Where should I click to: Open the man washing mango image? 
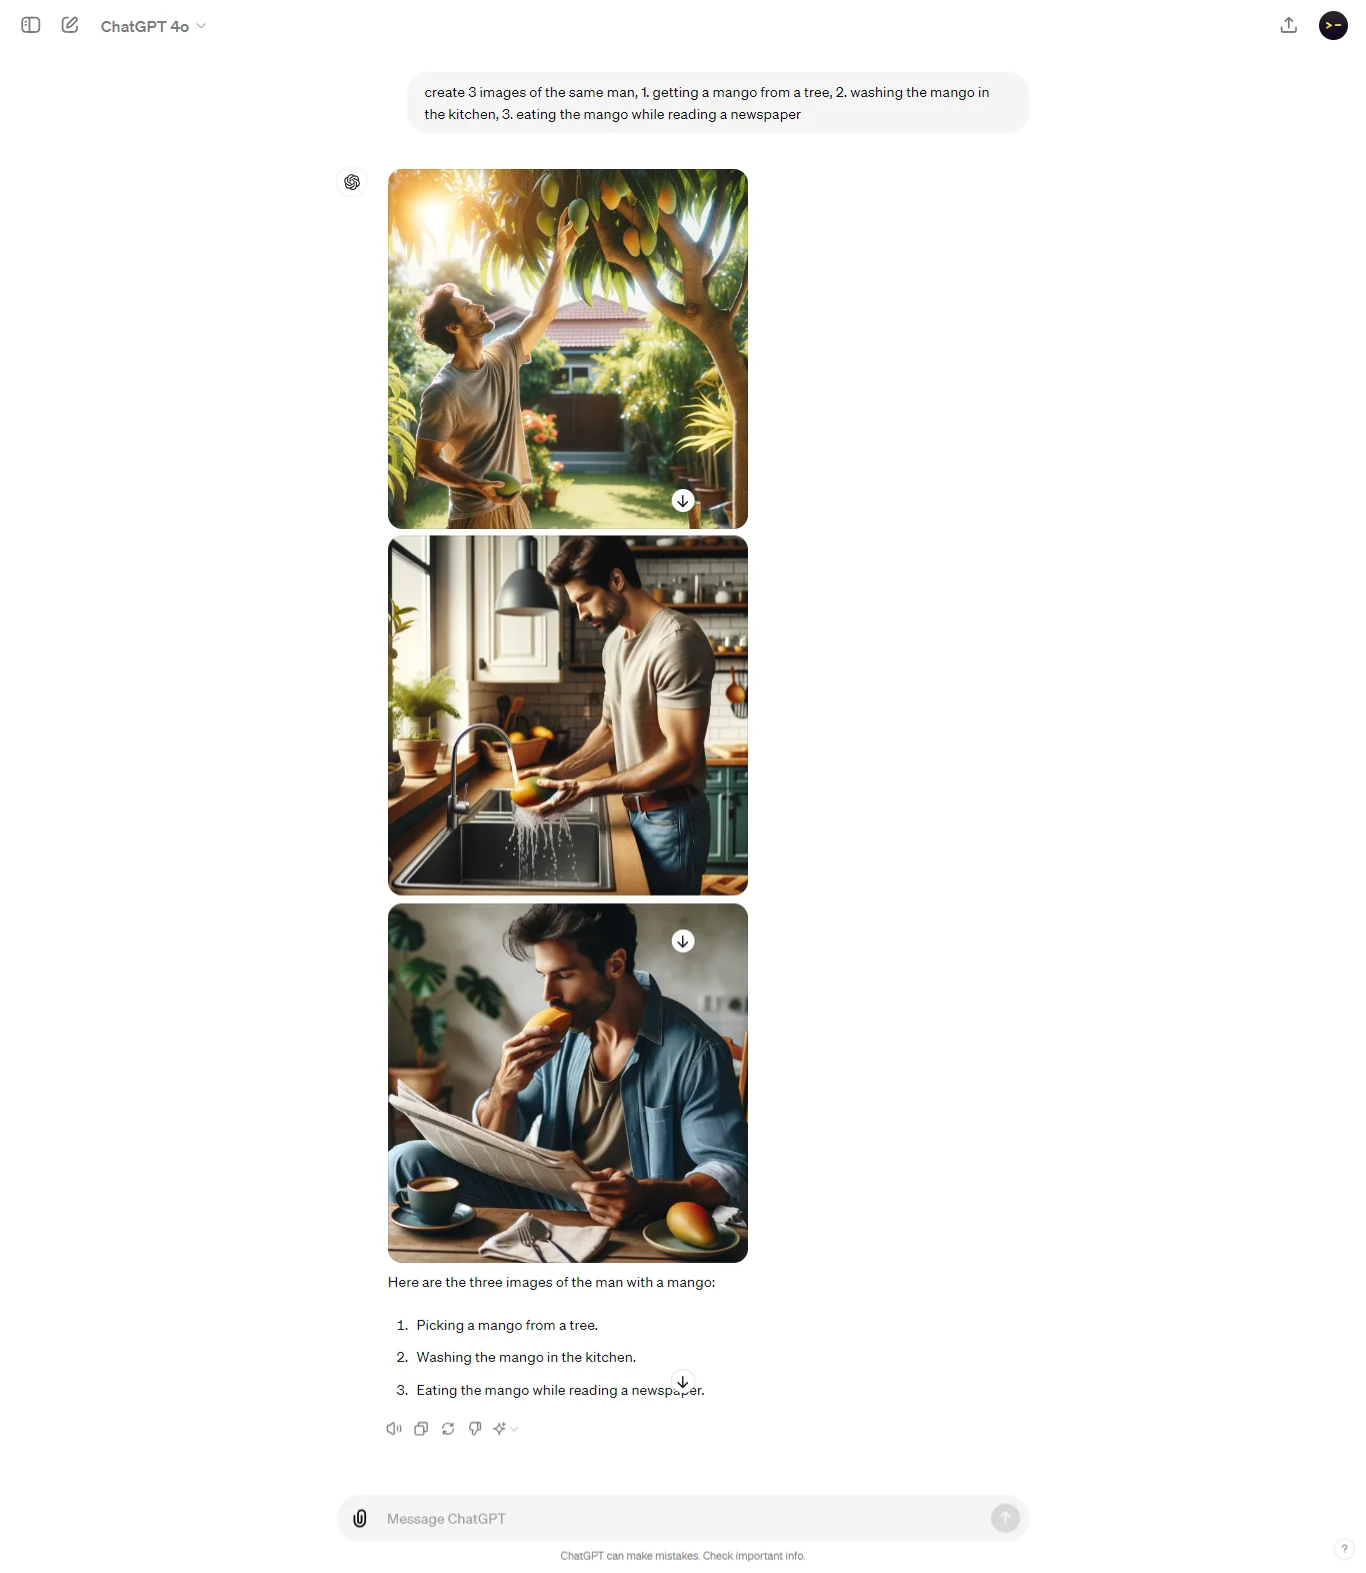[568, 715]
